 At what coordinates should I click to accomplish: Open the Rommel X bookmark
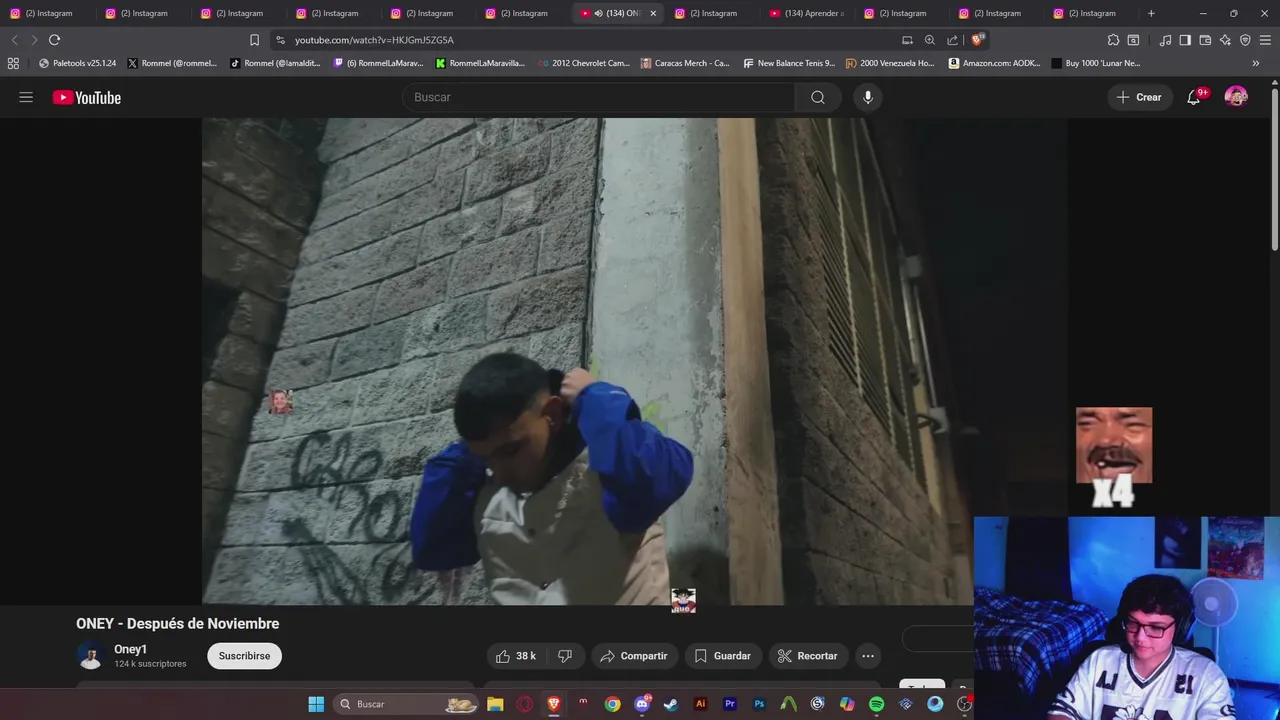tap(172, 63)
